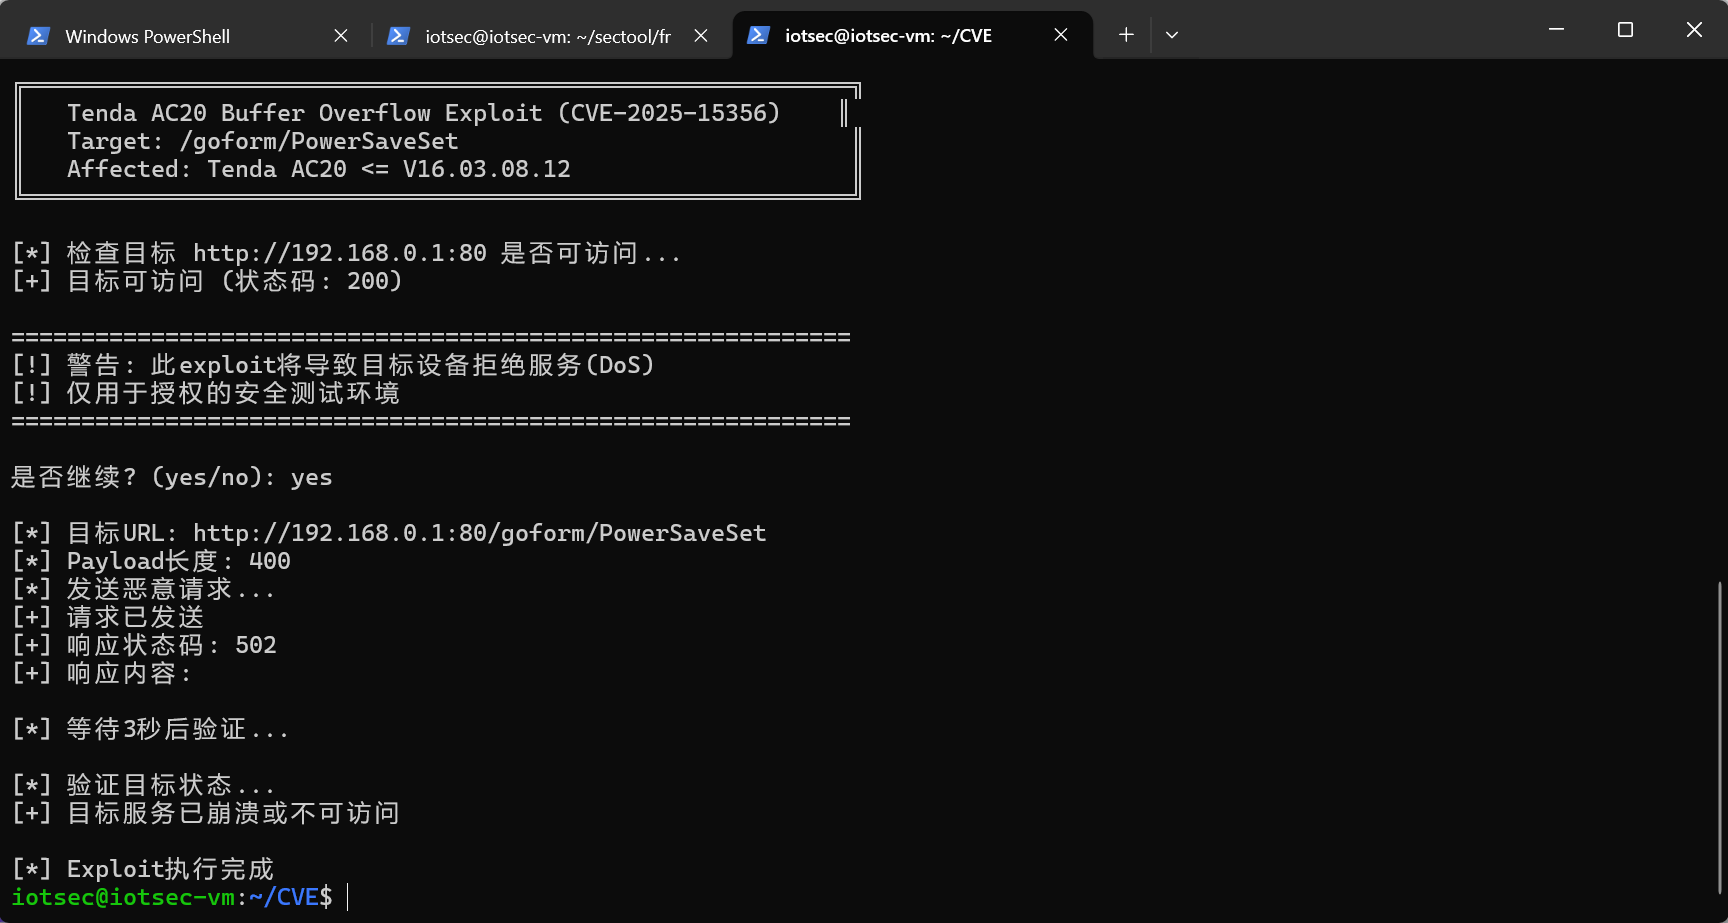Select the iotsec@iotsec-vm: ~/CVE tab
Image resolution: width=1728 pixels, height=923 pixels.
[888, 36]
